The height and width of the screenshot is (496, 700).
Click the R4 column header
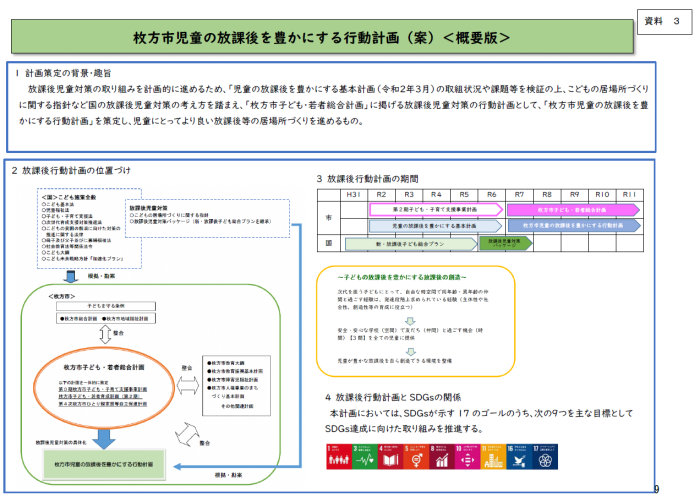pyautogui.click(x=436, y=195)
